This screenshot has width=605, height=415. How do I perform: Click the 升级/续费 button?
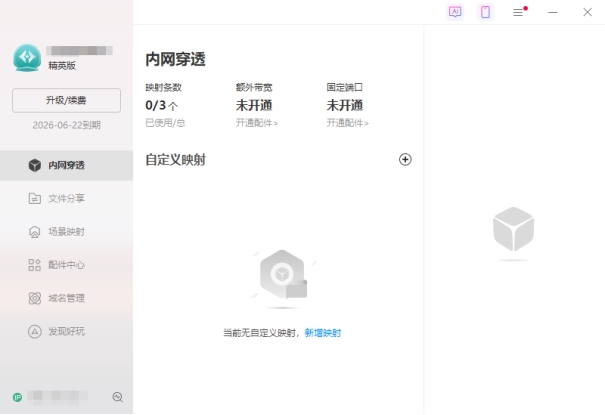[x=66, y=100]
